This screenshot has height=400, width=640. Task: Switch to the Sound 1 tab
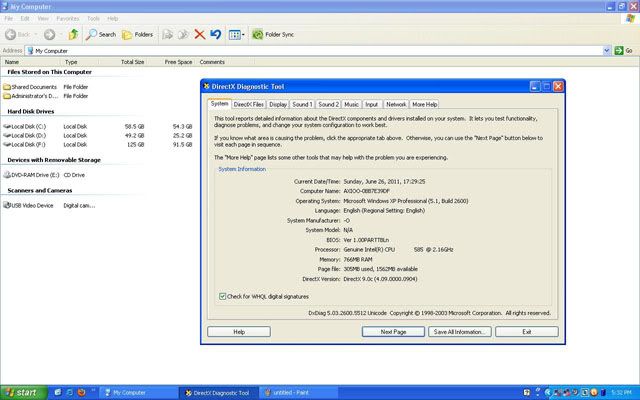click(302, 104)
